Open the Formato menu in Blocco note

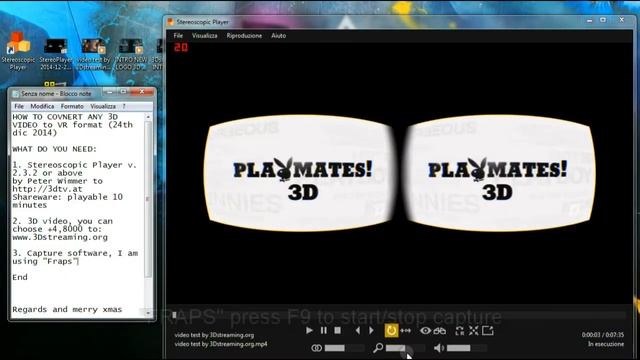72,106
